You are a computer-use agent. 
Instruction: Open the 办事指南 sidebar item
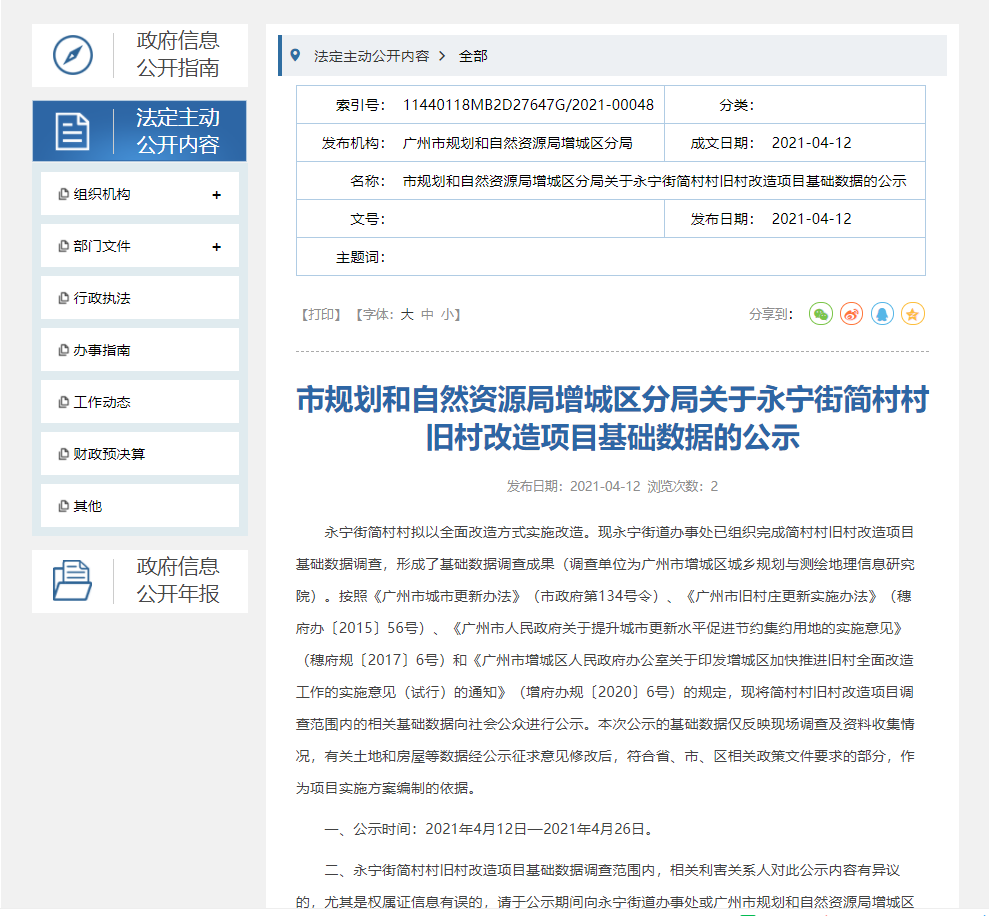pyautogui.click(x=102, y=350)
